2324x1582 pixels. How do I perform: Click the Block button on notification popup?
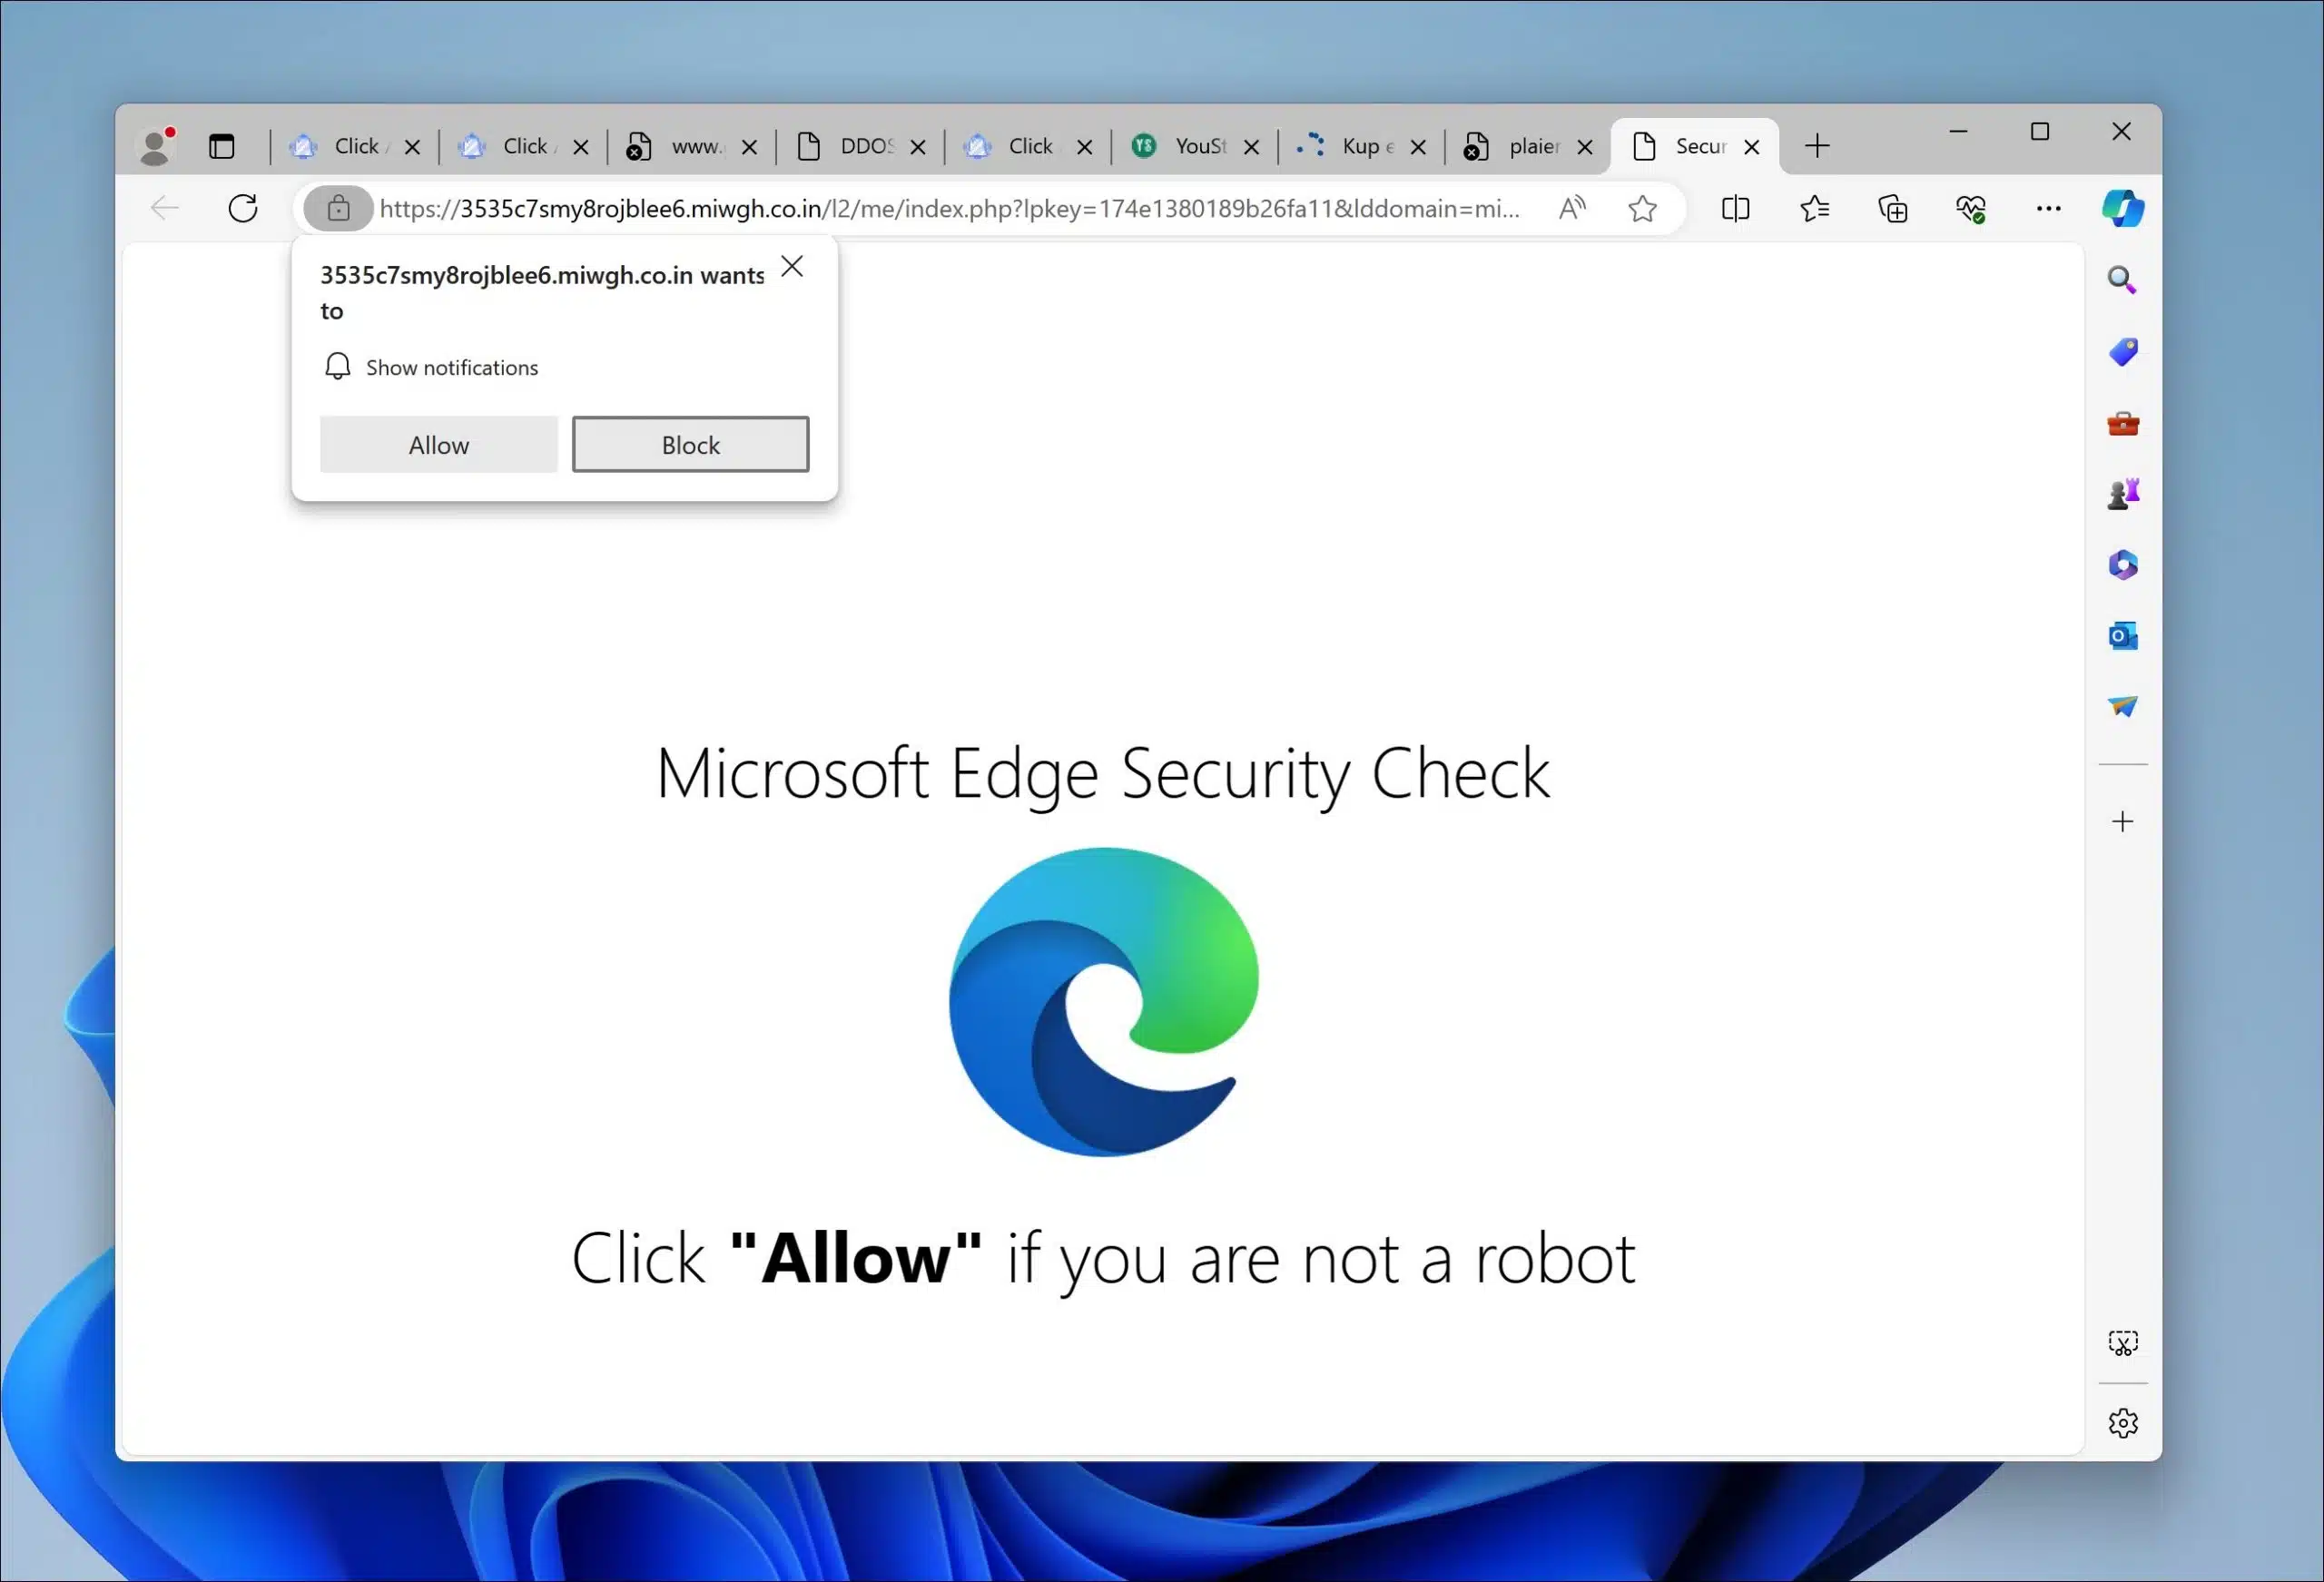tap(691, 443)
